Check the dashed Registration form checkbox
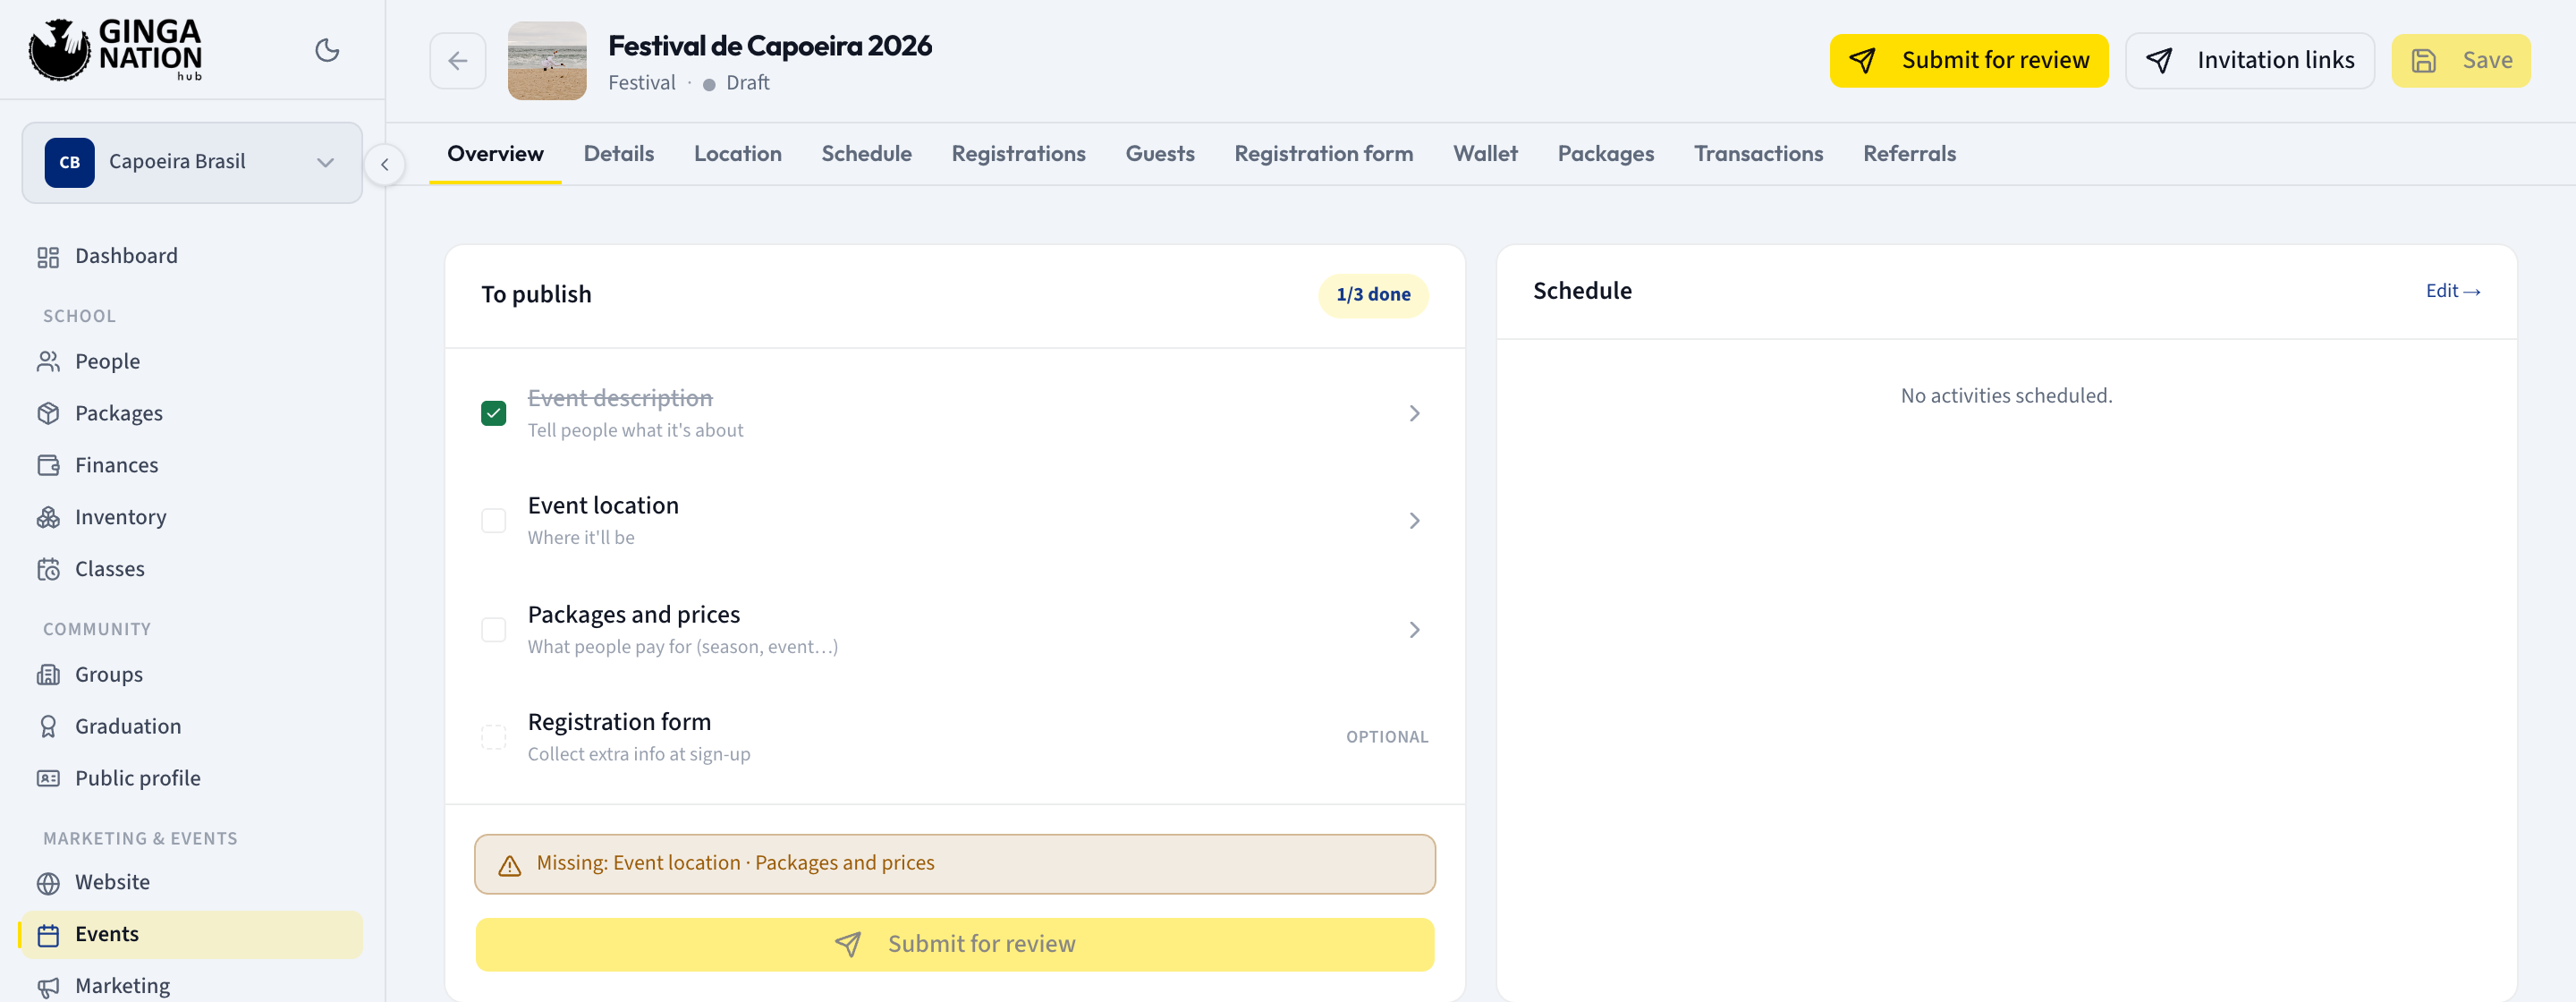This screenshot has width=2576, height=1002. (x=494, y=737)
